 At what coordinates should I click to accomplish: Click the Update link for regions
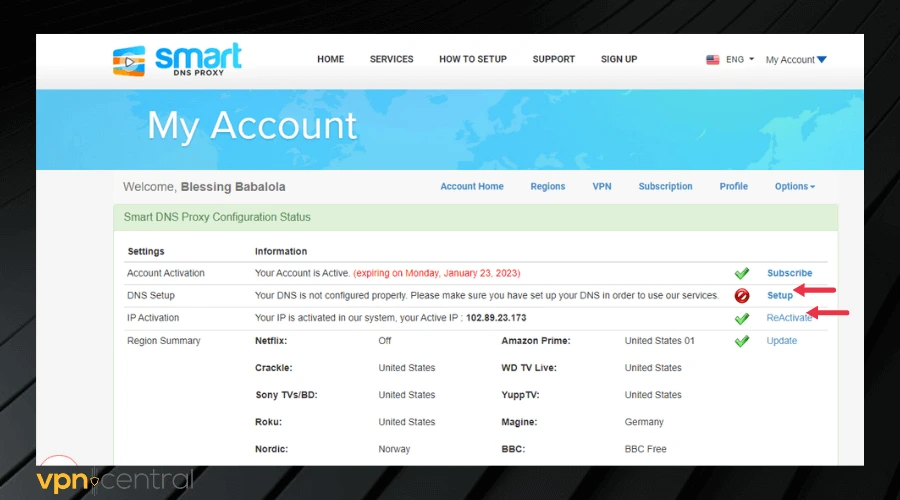pos(781,341)
